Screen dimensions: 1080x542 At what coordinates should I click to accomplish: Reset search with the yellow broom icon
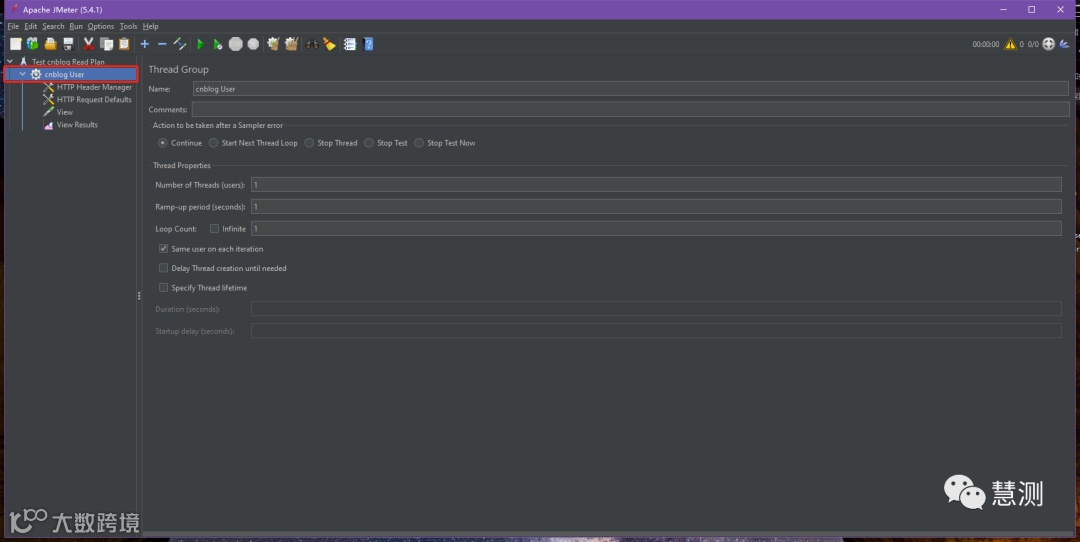point(329,44)
